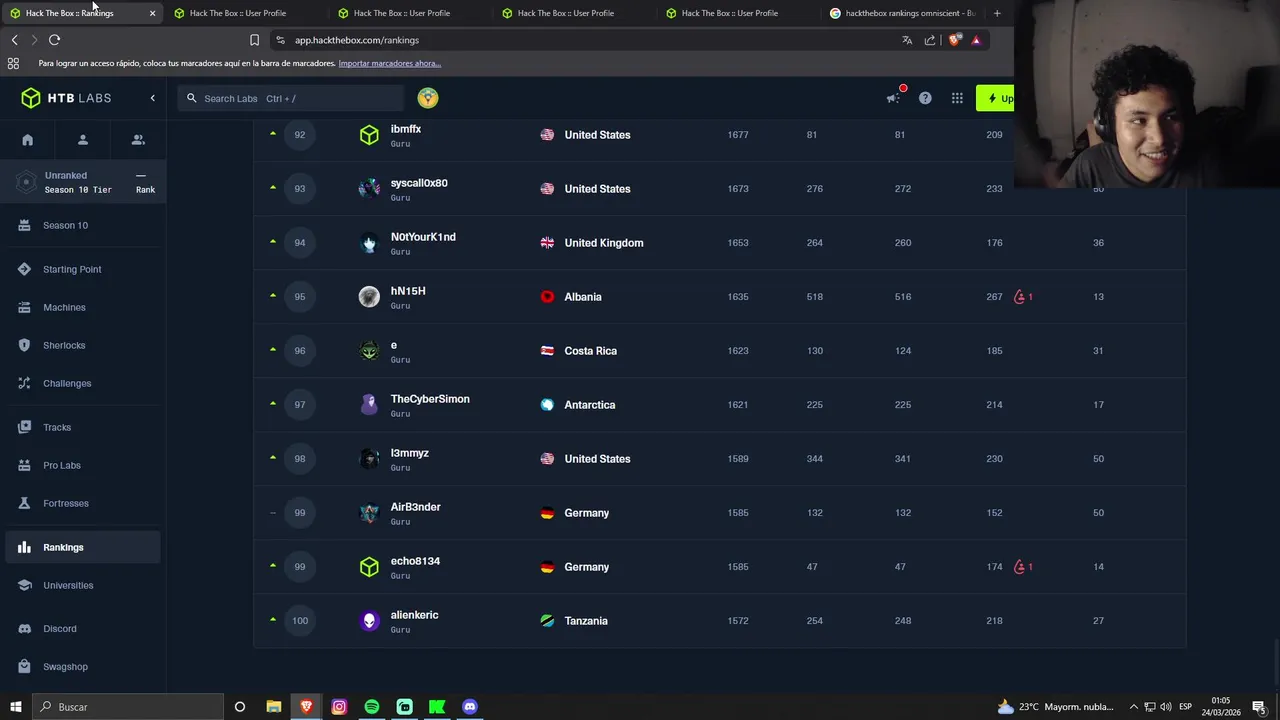Open N0tYourK1nd user profile
The width and height of the screenshot is (1280, 720).
(x=423, y=237)
